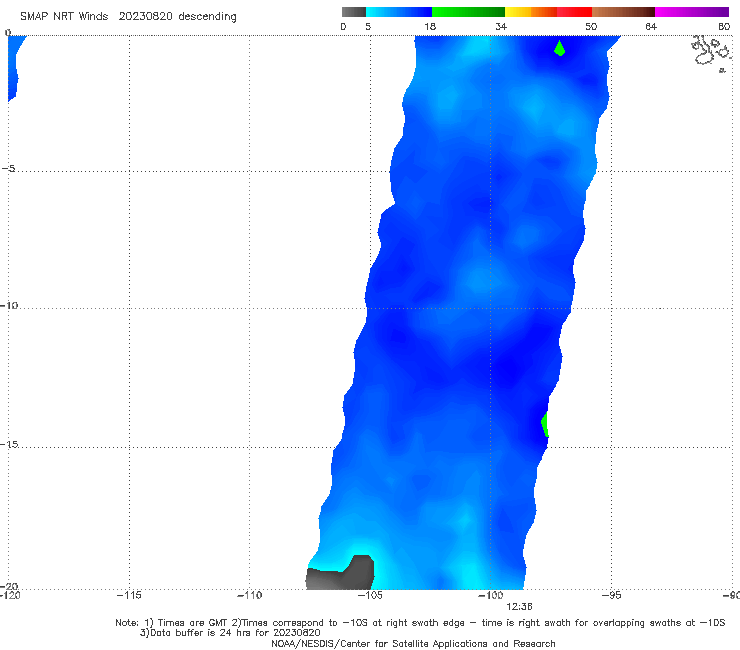Click the "5" label under the color bar
The width and height of the screenshot is (740, 650).
[x=368, y=26]
